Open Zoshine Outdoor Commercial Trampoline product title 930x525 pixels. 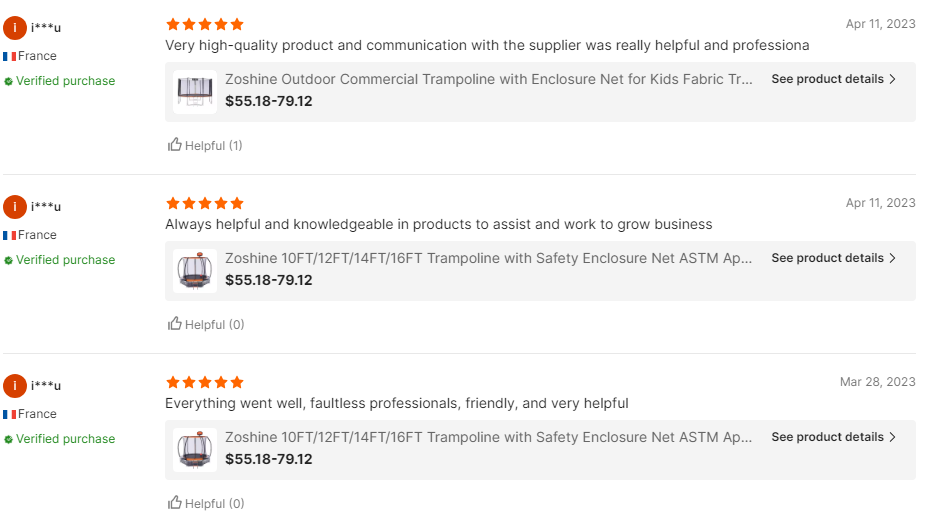(488, 79)
